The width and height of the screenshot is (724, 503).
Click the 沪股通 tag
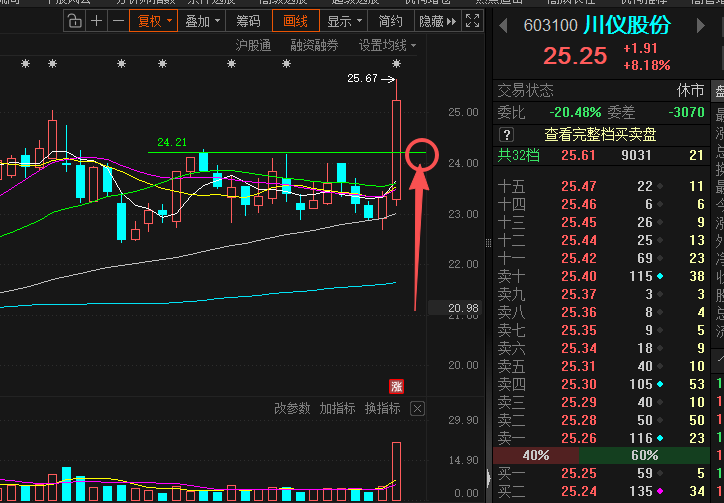[253, 45]
